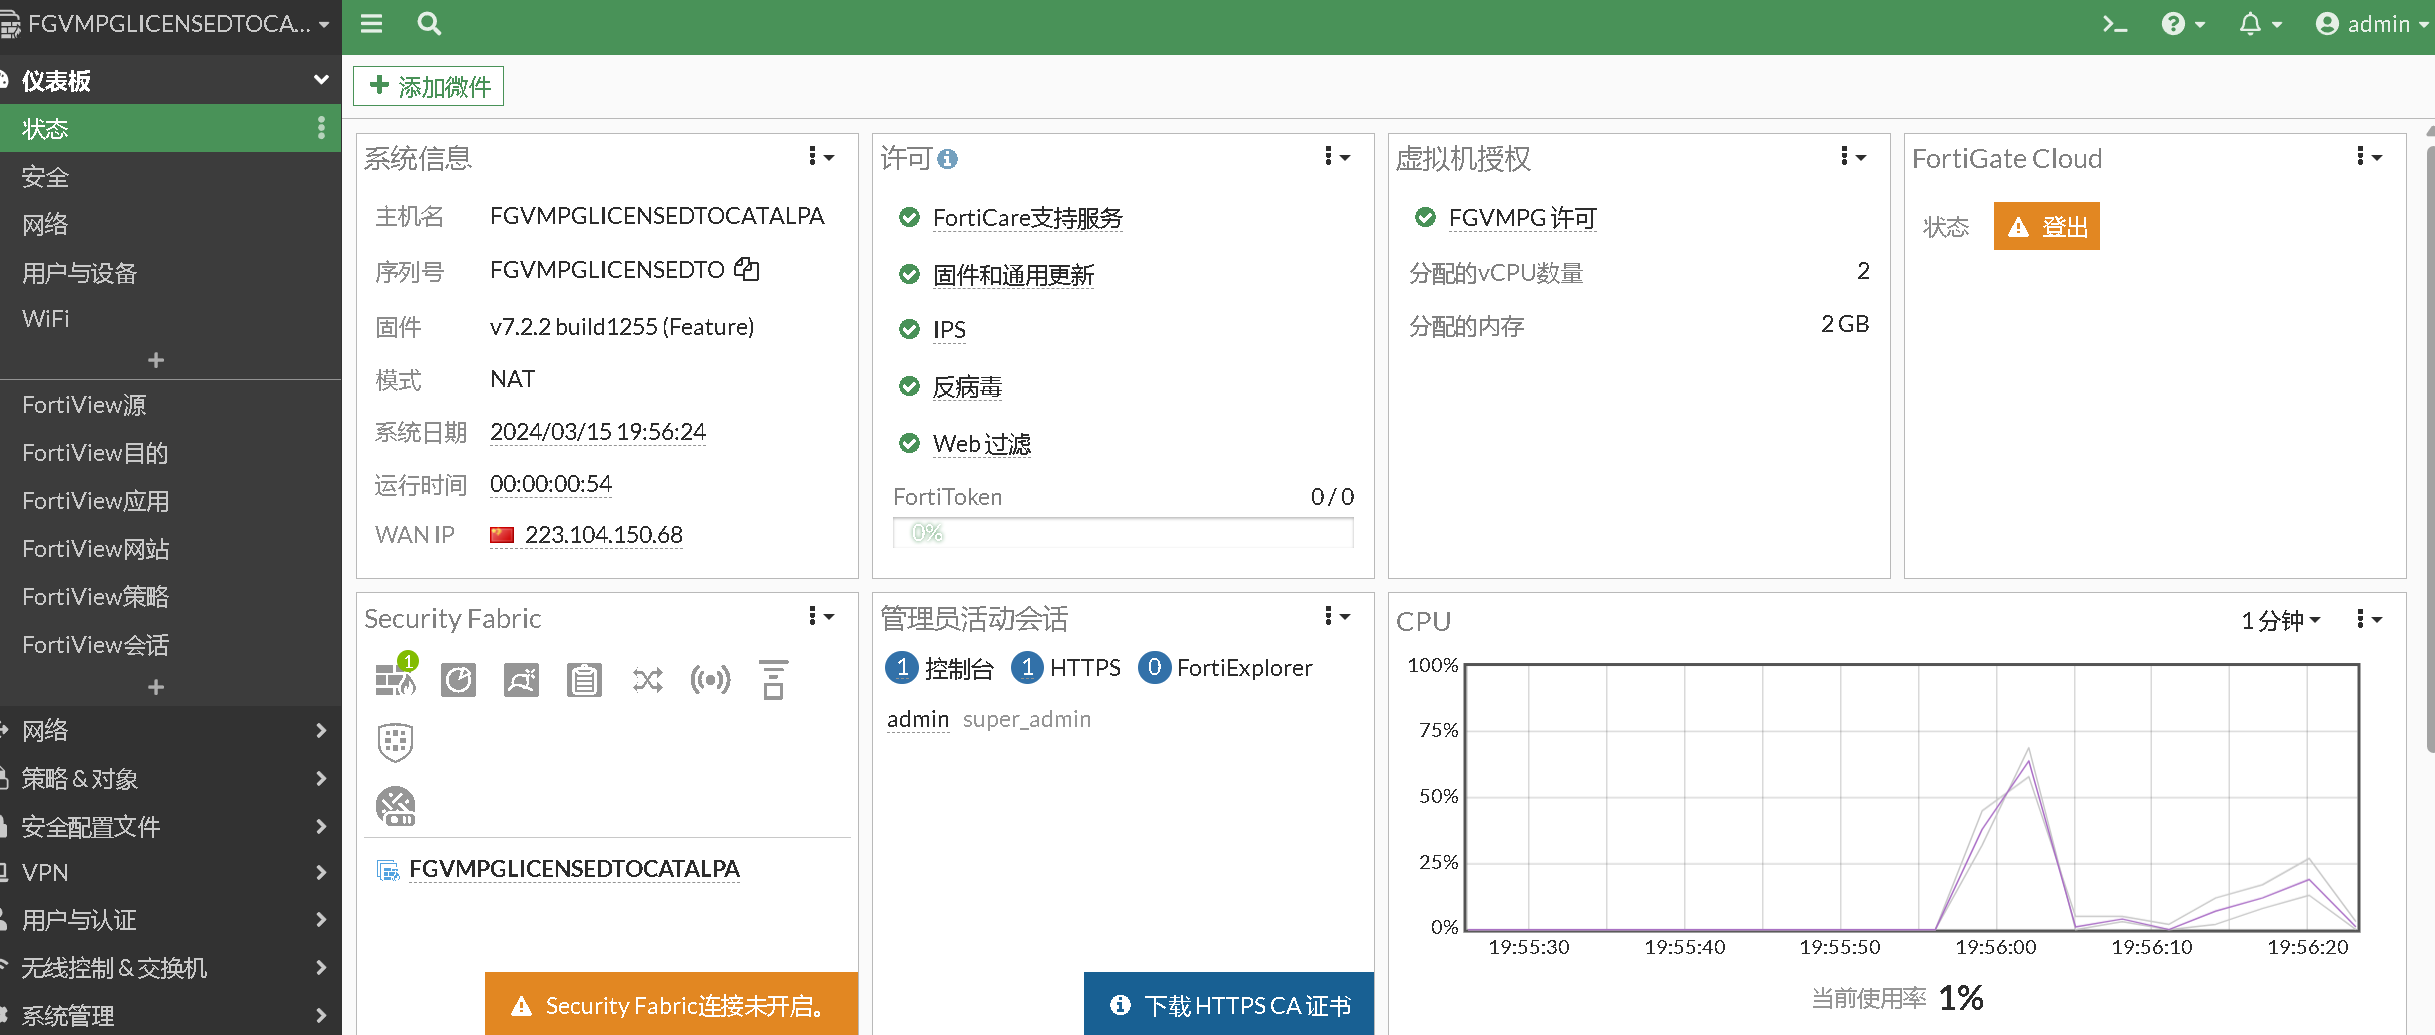Expand the 系统管理 section
This screenshot has width=2435, height=1035.
tap(321, 1016)
